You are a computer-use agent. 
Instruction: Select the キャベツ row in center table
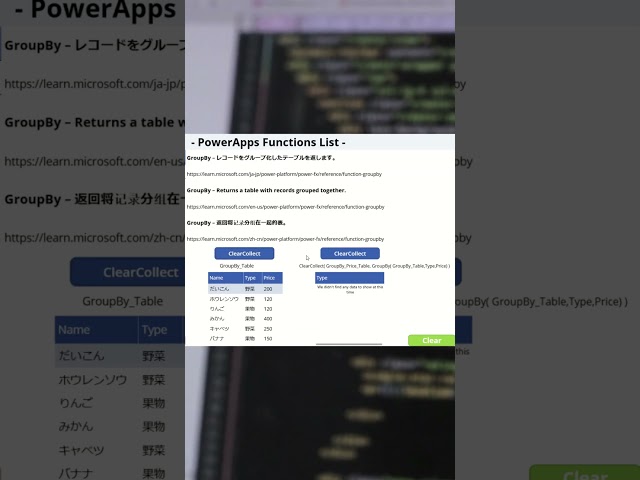[245, 329]
